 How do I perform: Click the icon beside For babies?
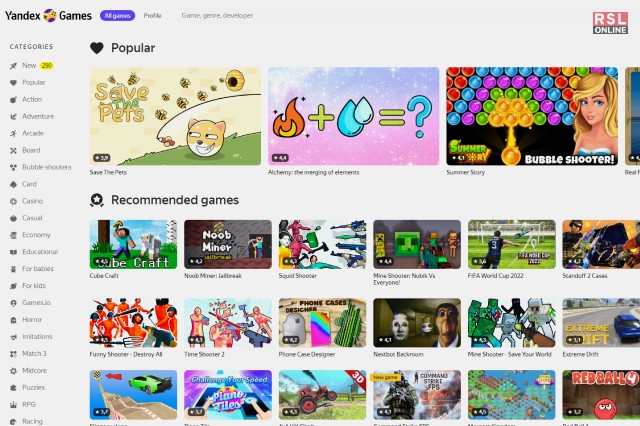point(13,269)
